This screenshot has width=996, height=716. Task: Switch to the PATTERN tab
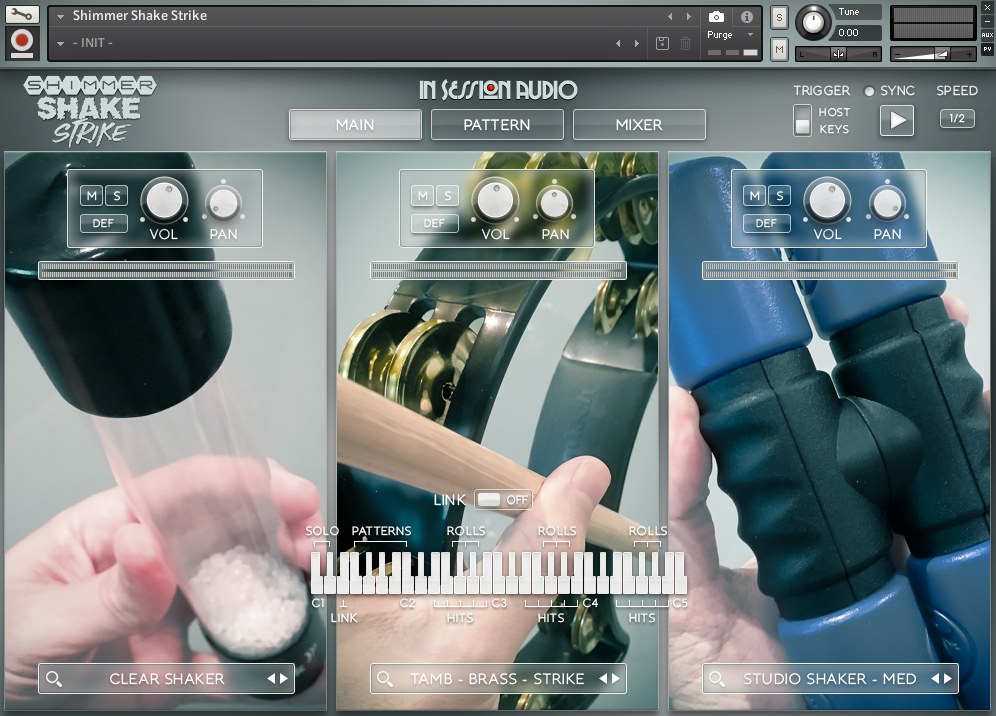coord(497,125)
